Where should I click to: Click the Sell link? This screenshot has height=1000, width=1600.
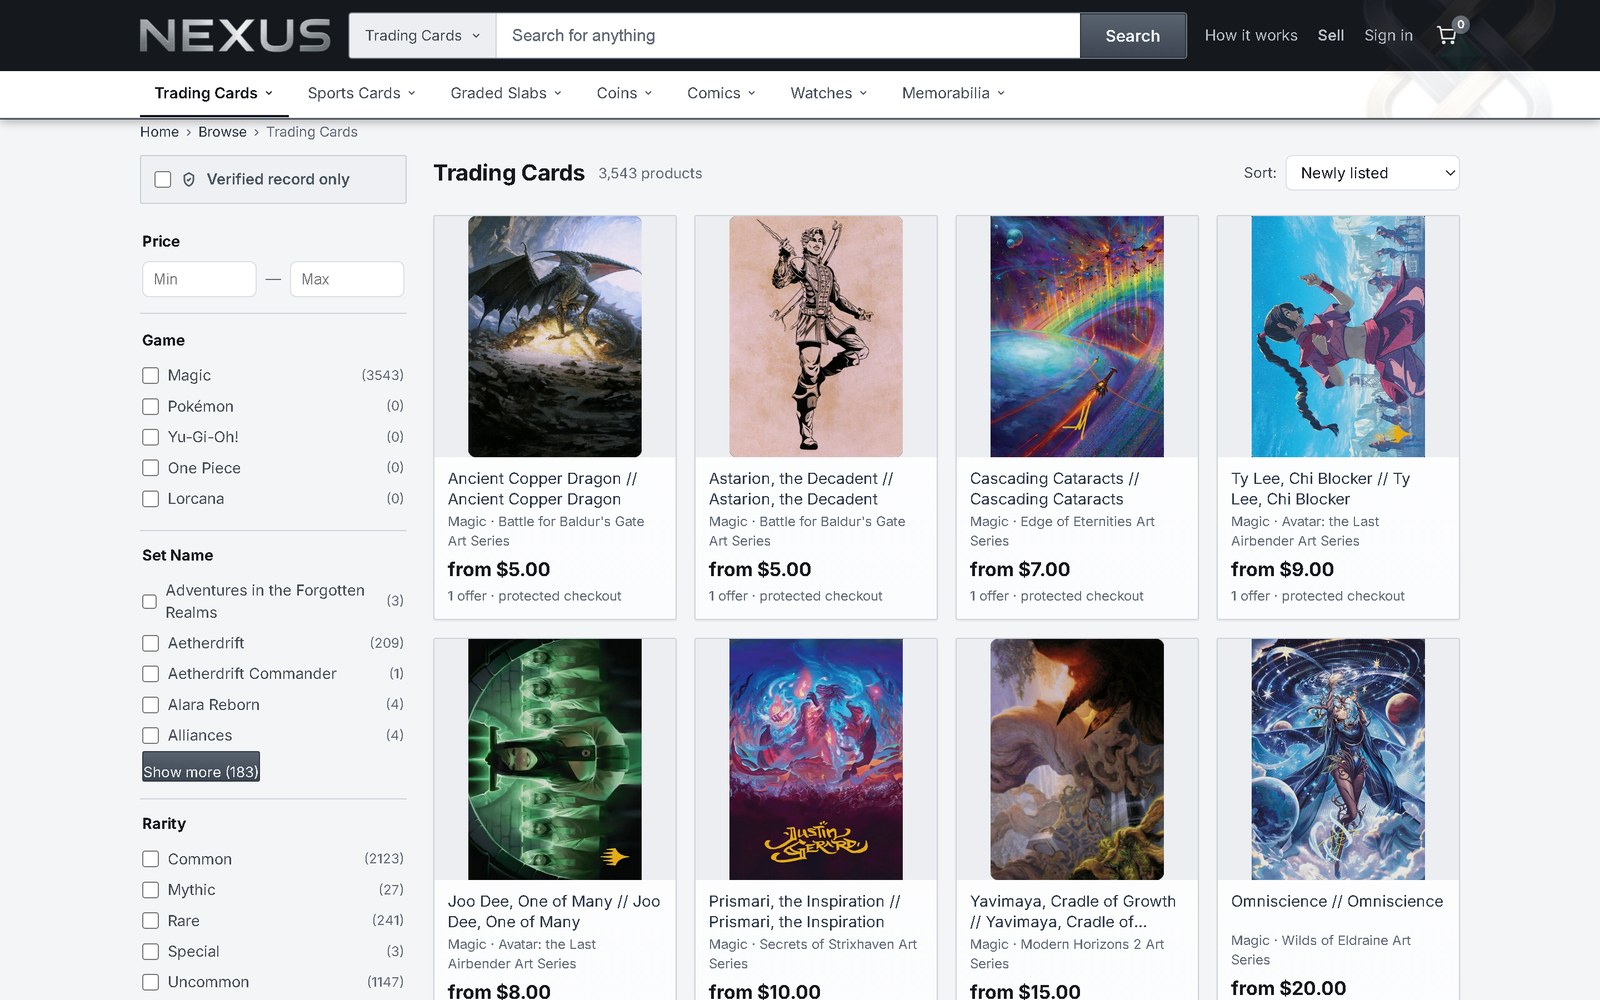1331,35
